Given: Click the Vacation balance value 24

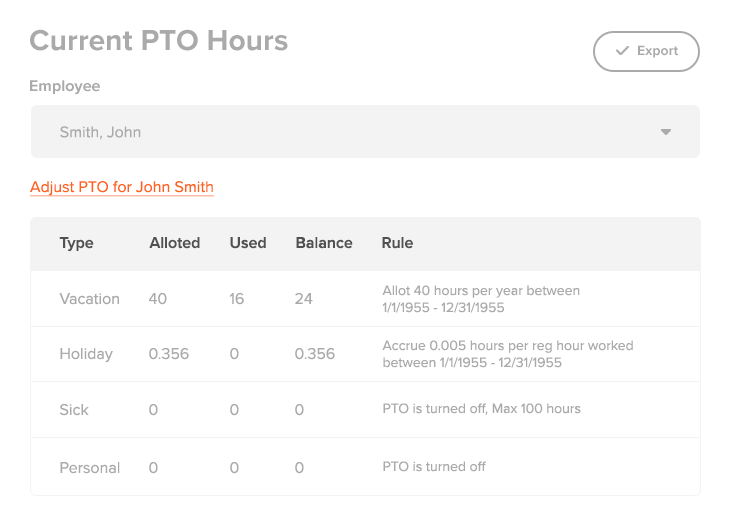Looking at the screenshot, I should pos(304,299).
